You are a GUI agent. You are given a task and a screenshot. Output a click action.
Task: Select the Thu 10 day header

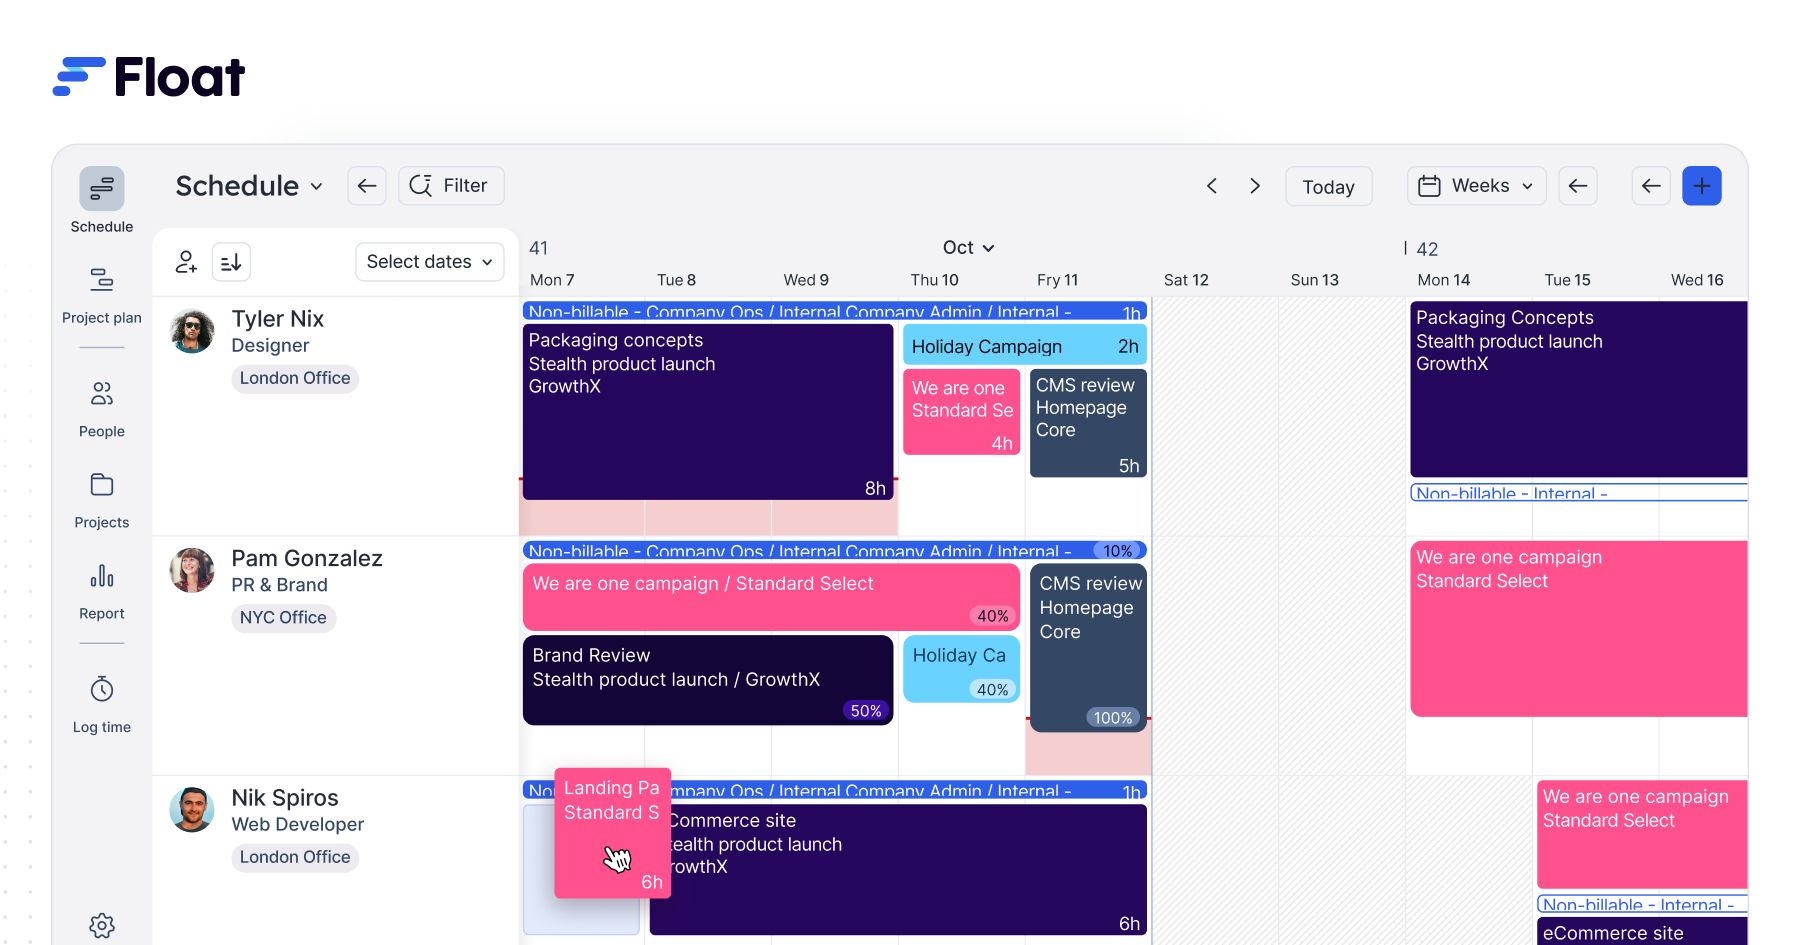point(934,280)
